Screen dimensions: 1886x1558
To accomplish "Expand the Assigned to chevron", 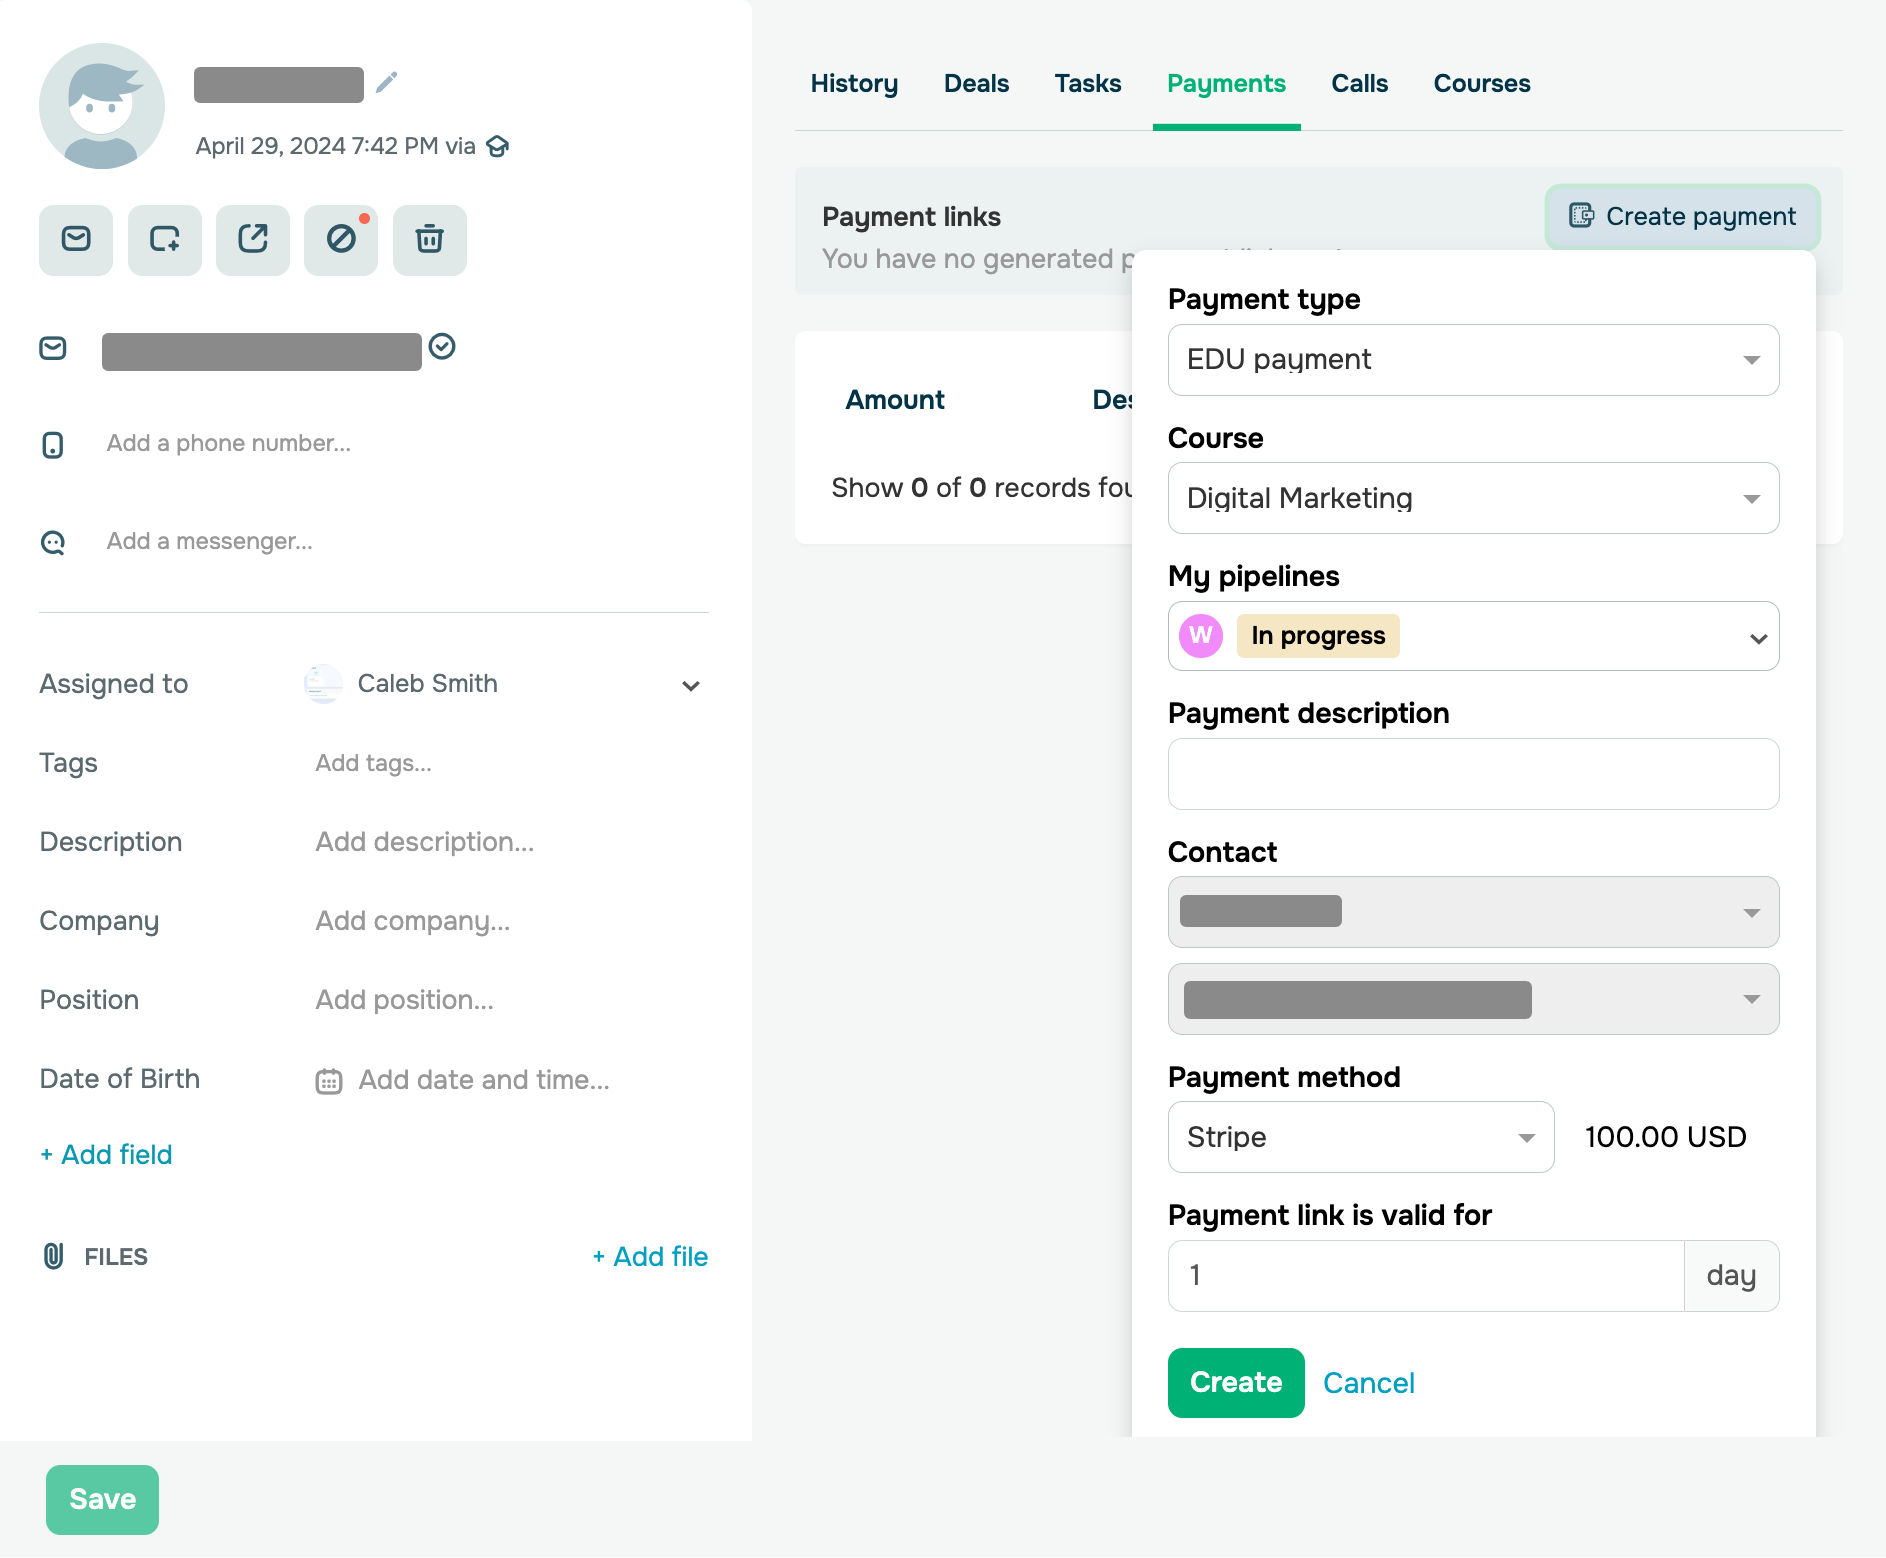I will [690, 686].
